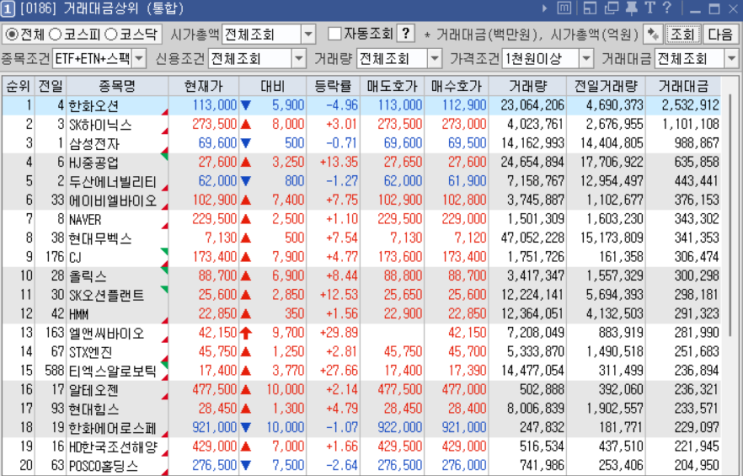Select the 코스닥 radio button
Image resolution: width=743 pixels, height=476 pixels.
pyautogui.click(x=111, y=34)
